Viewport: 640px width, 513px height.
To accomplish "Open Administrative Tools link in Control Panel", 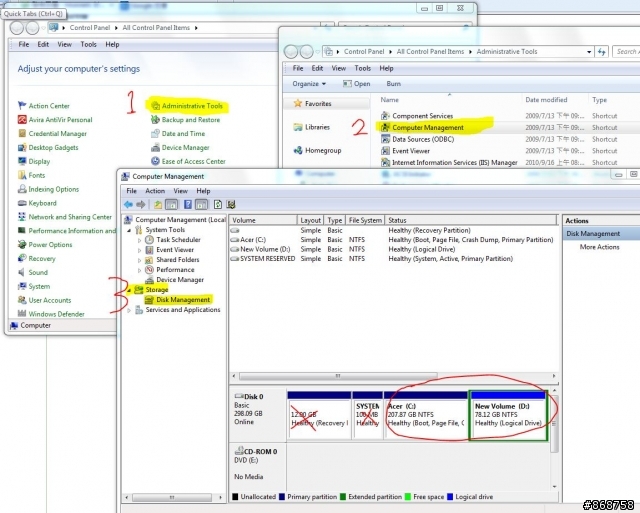I will point(192,106).
